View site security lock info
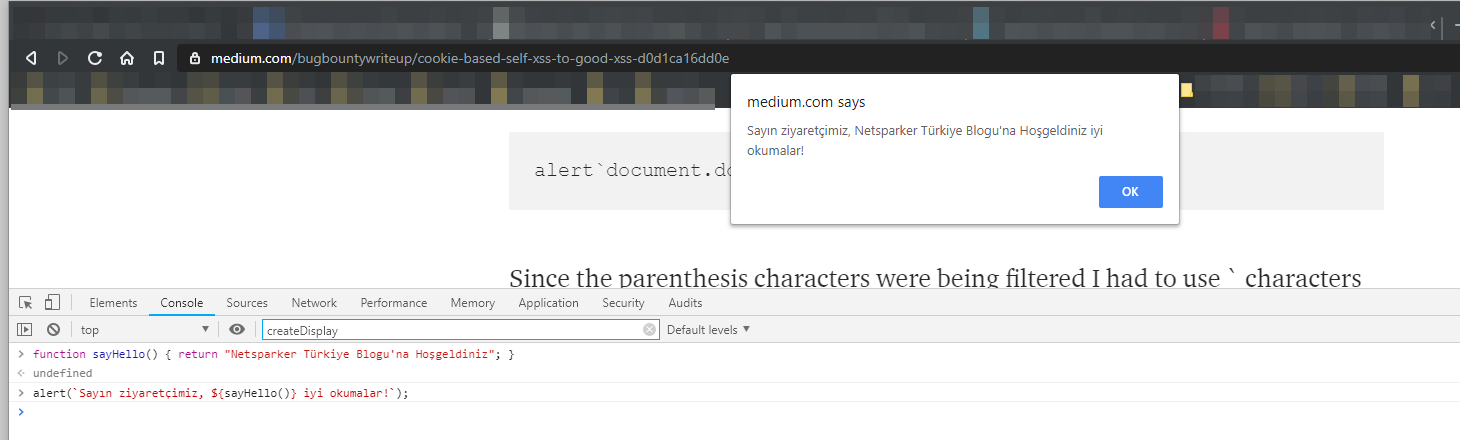The height and width of the screenshot is (440, 1460). click(195, 58)
